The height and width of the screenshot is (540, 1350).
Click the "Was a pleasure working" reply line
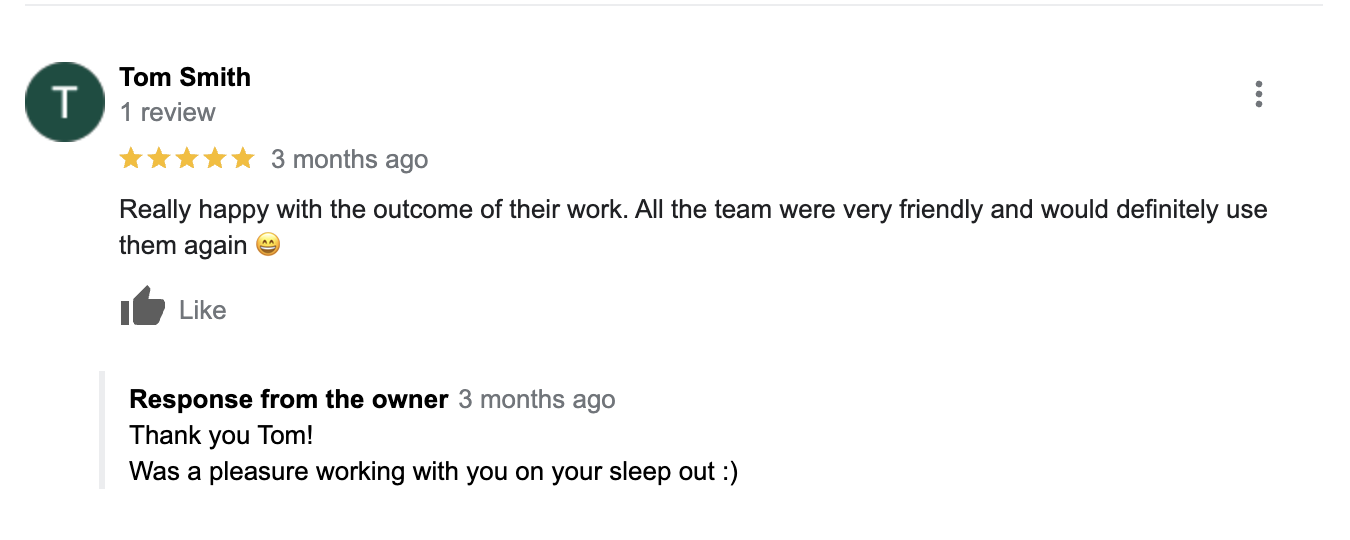coord(433,471)
